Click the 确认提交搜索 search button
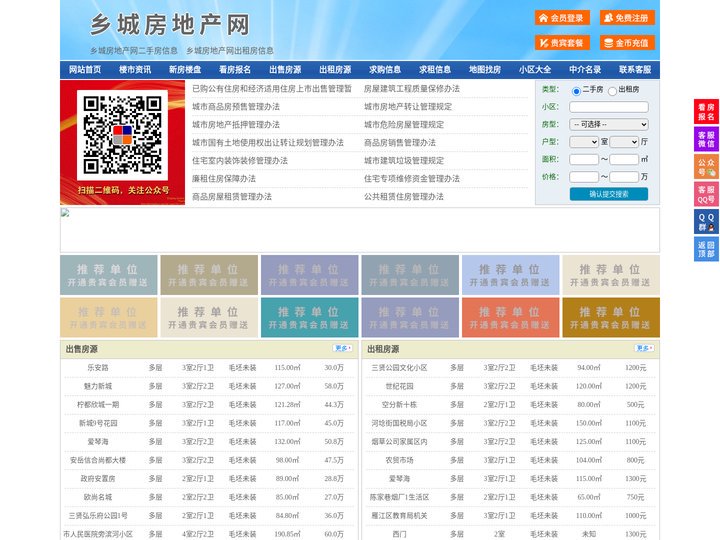This screenshot has height=540, width=720. pyautogui.click(x=609, y=194)
